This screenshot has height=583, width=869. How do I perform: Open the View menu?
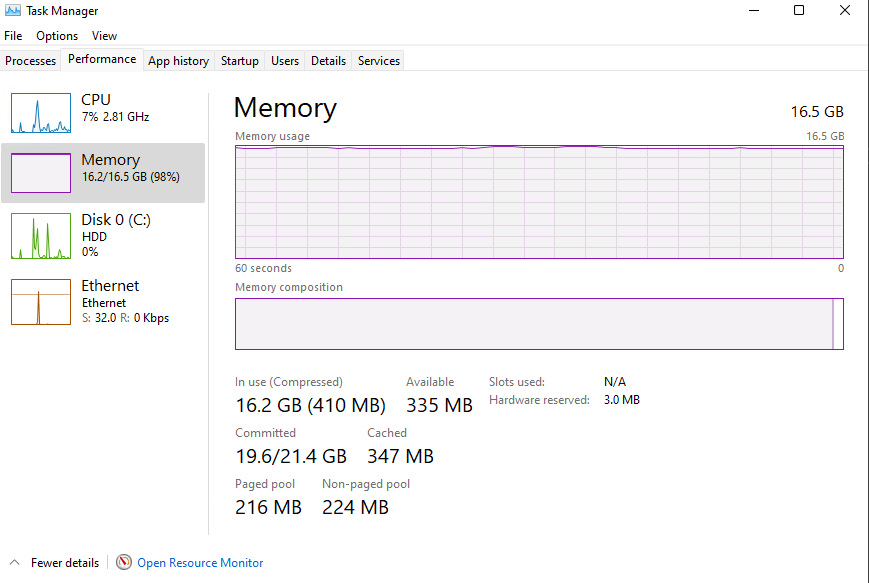[x=104, y=36]
